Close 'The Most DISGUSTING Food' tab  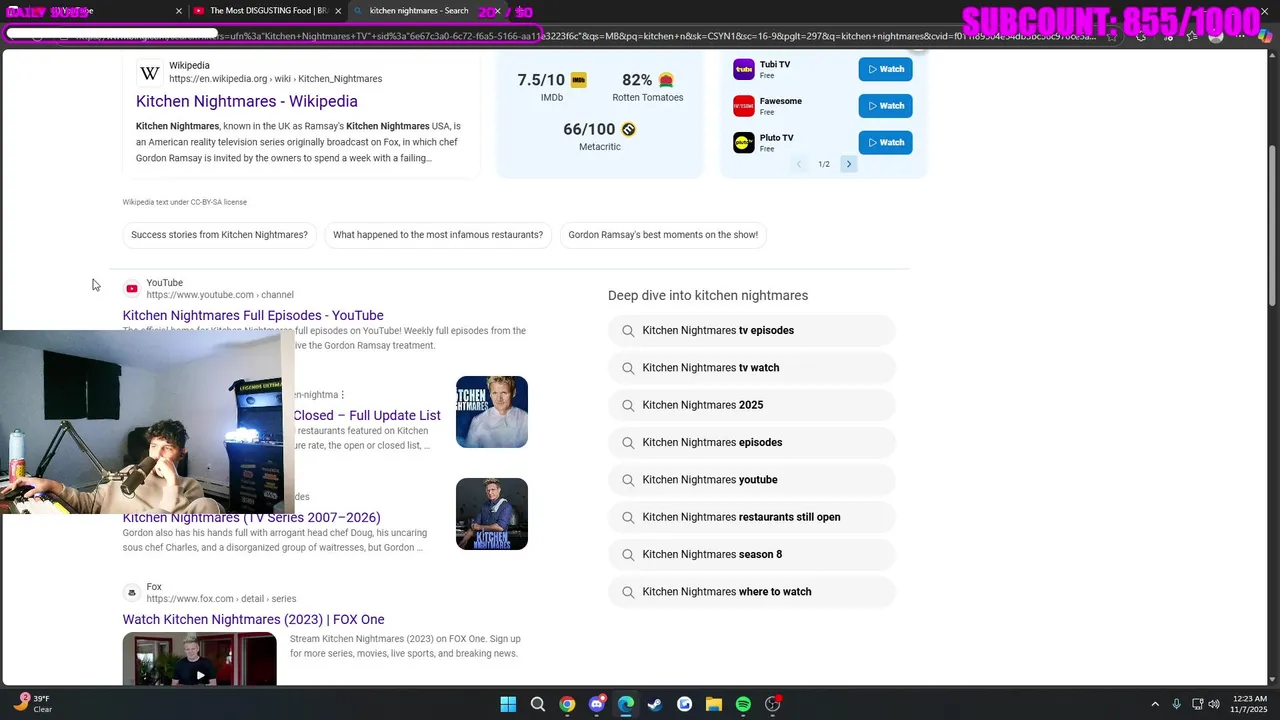point(338,11)
